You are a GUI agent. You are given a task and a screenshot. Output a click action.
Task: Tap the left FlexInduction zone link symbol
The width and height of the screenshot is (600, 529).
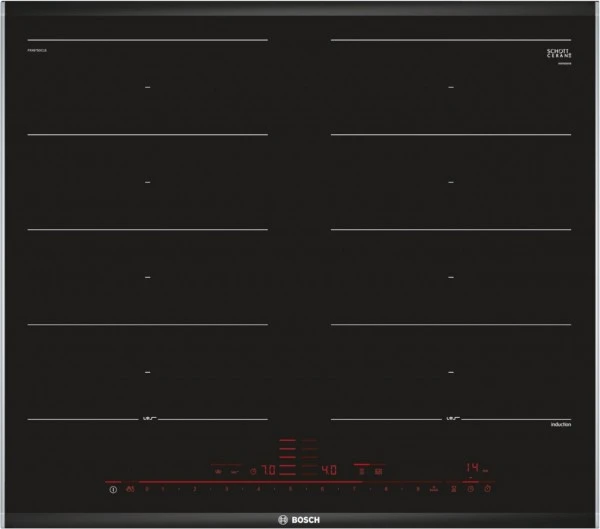click(x=146, y=417)
